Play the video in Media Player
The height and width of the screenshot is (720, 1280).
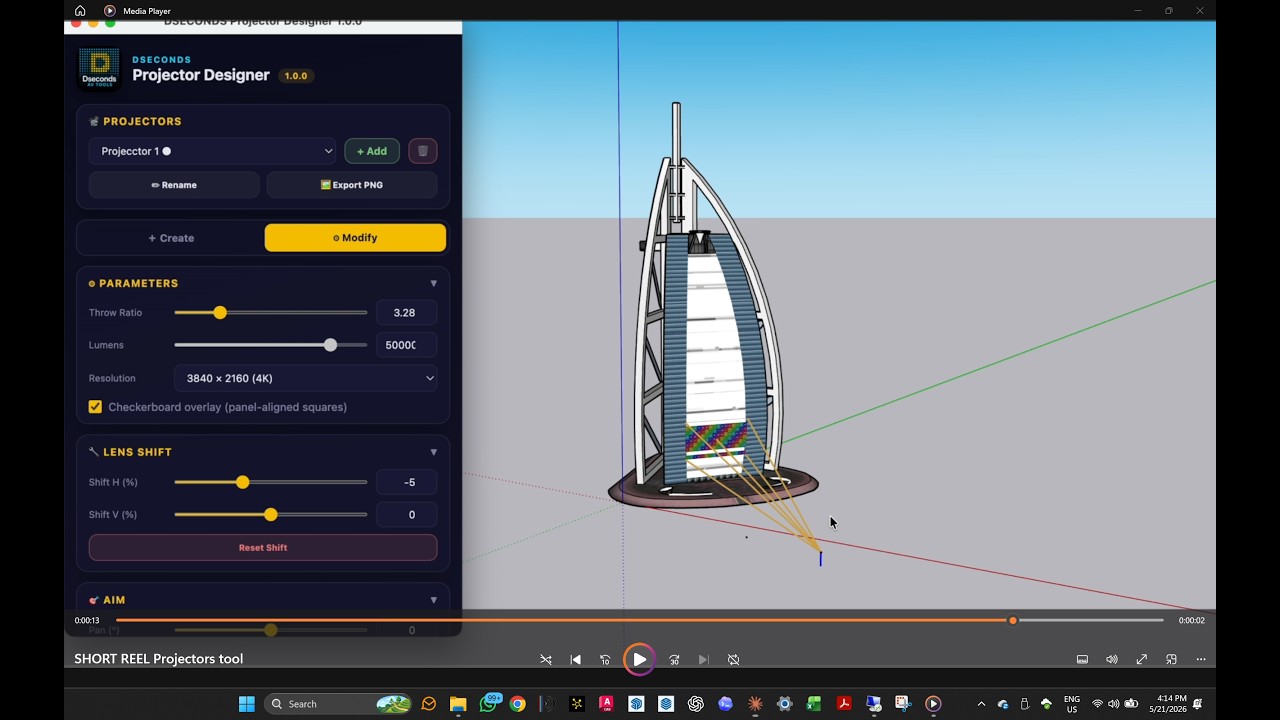[640, 660]
